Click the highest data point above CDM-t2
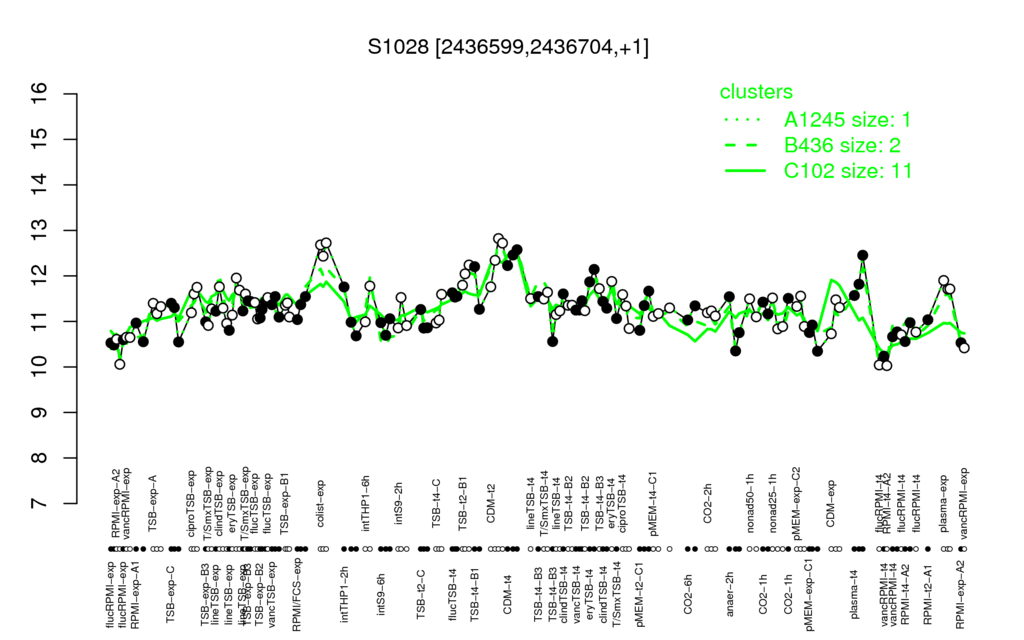Viewport: 1024px width, 640px height. pos(498,239)
